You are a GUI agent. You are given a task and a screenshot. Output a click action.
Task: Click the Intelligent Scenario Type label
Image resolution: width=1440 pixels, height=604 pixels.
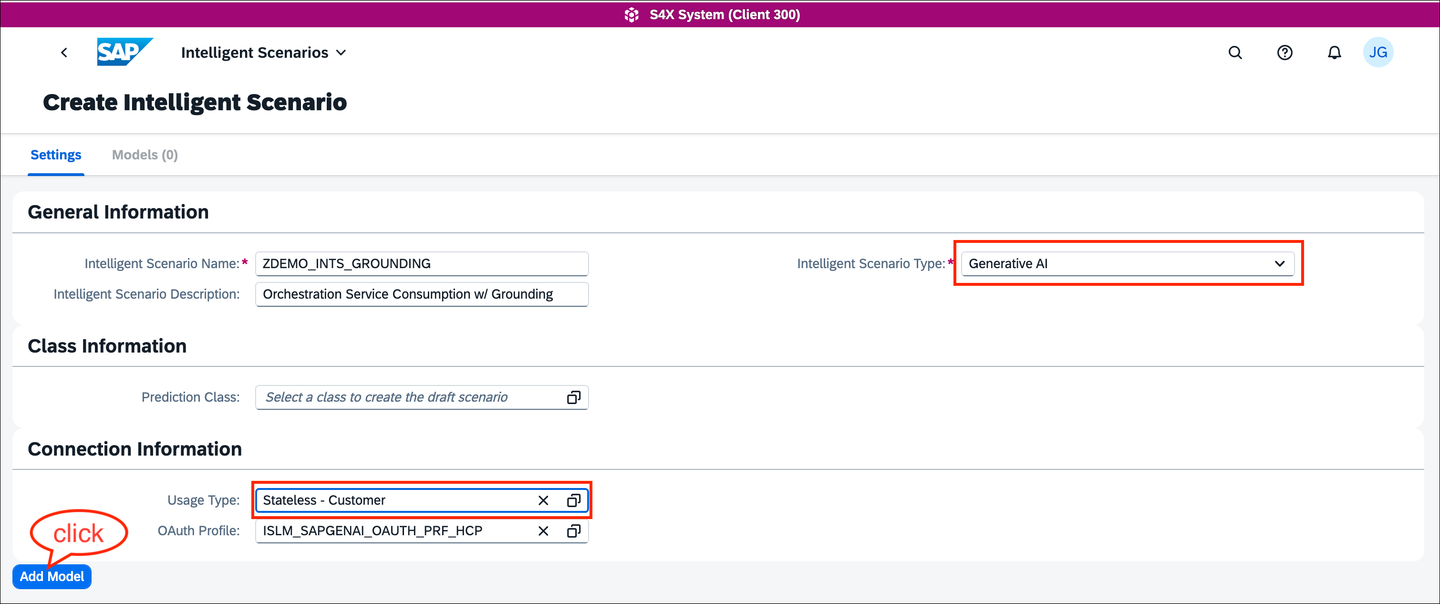pyautogui.click(x=870, y=264)
